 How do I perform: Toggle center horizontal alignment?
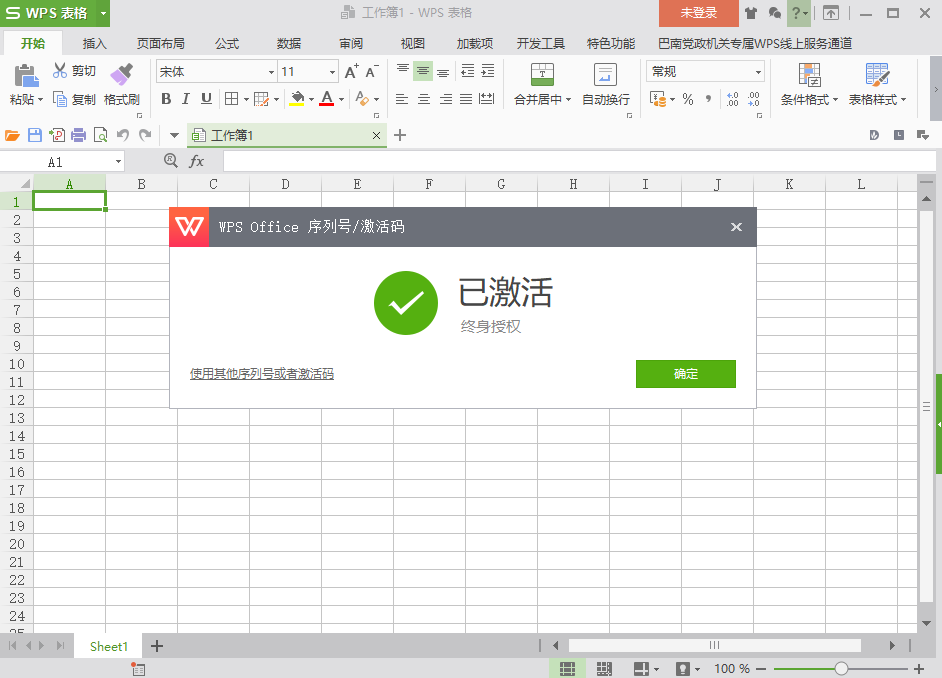click(x=424, y=99)
